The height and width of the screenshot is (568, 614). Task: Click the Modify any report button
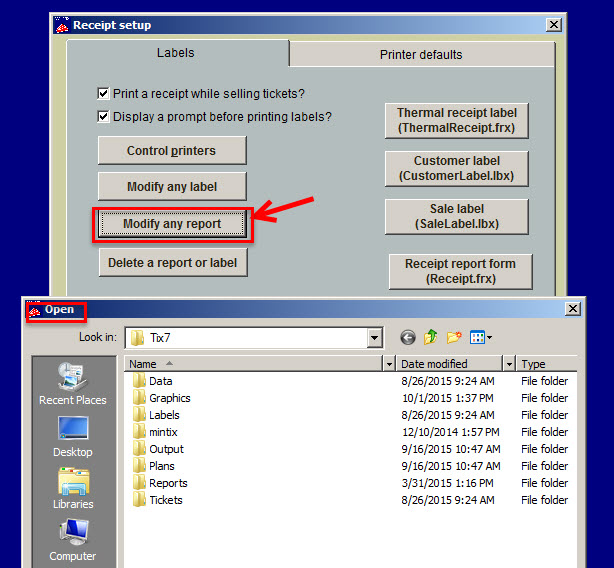click(172, 224)
